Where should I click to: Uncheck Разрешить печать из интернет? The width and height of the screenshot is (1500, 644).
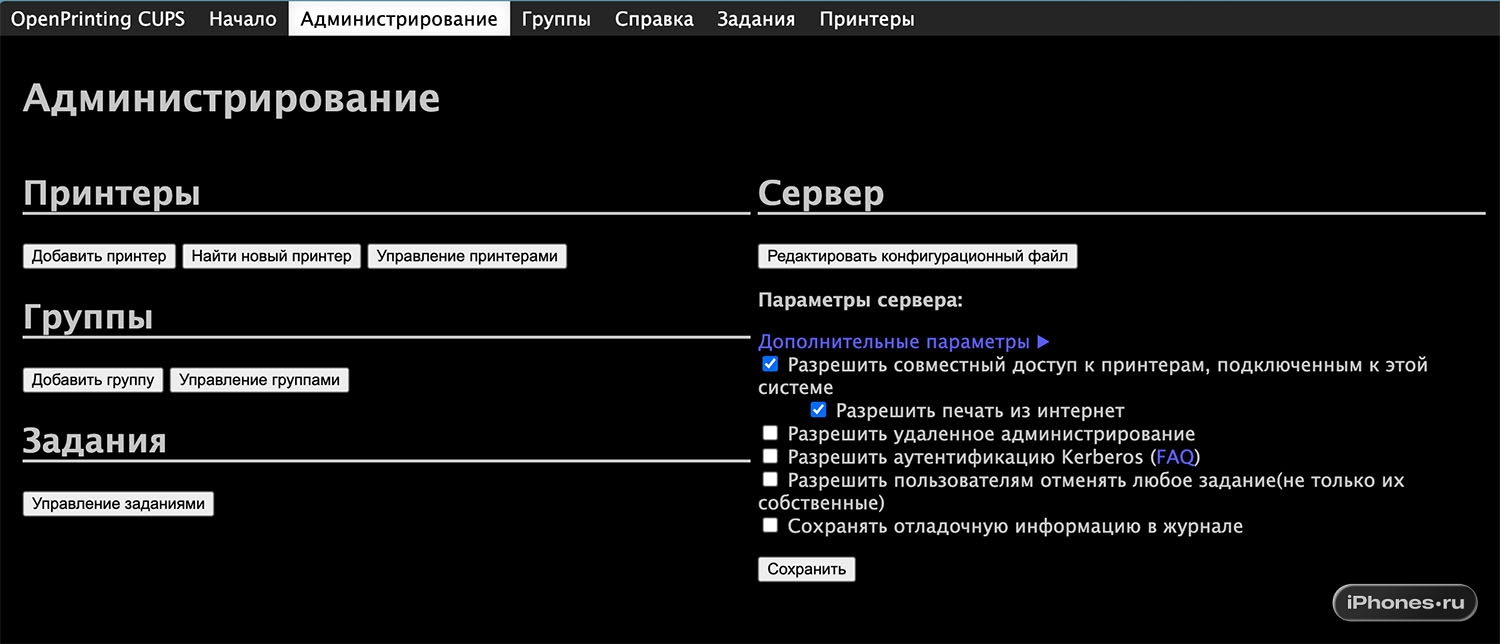coord(818,410)
